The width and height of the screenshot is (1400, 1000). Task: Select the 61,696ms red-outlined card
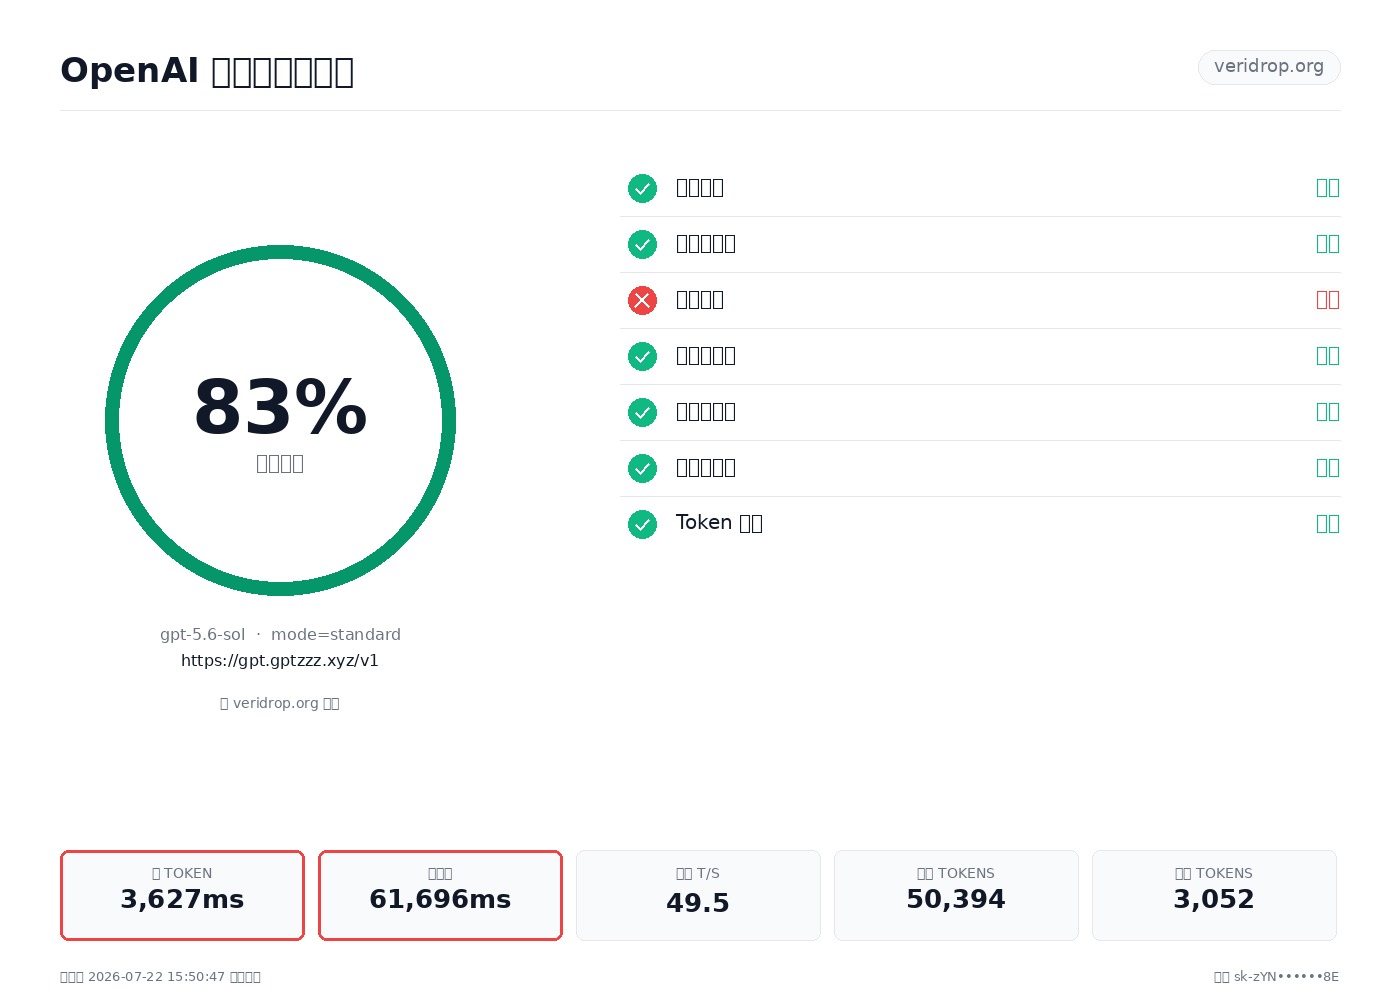[x=440, y=895]
